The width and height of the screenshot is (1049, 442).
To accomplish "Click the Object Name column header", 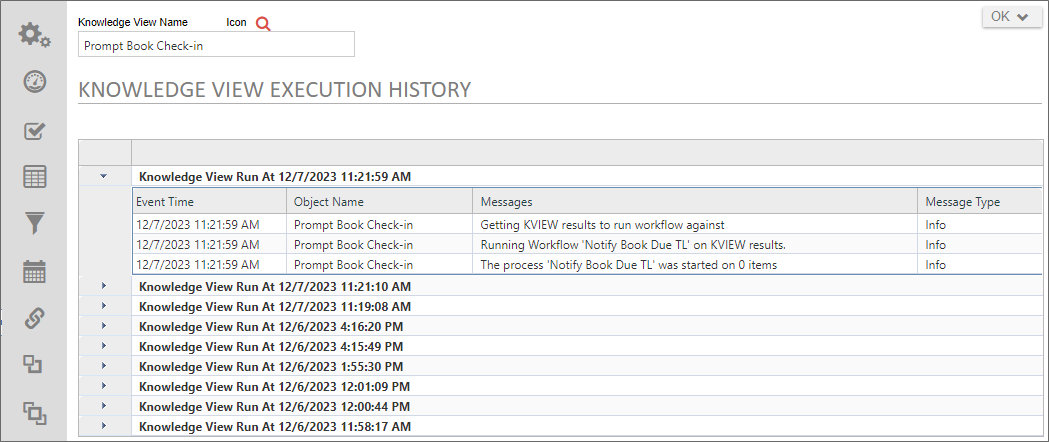I will pos(328,202).
